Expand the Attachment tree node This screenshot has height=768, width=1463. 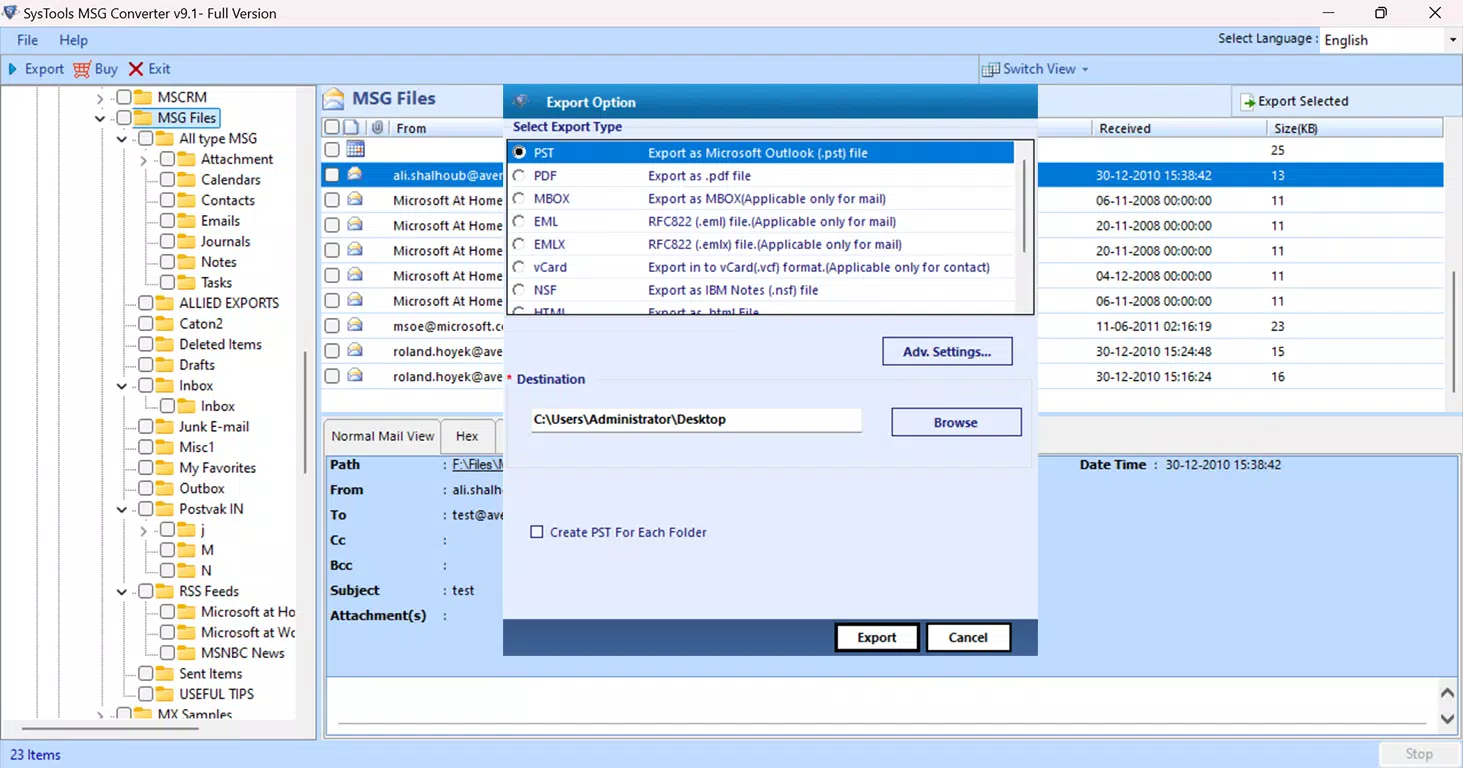(144, 159)
